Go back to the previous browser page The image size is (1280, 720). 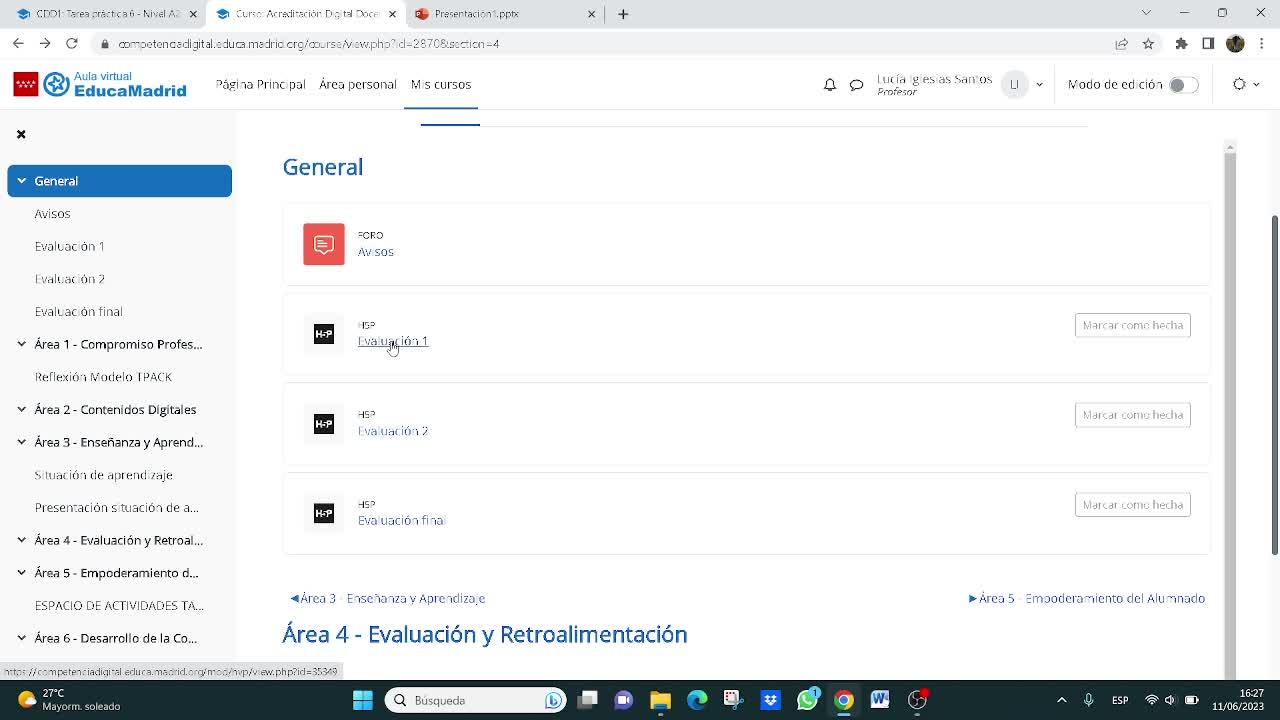point(18,44)
